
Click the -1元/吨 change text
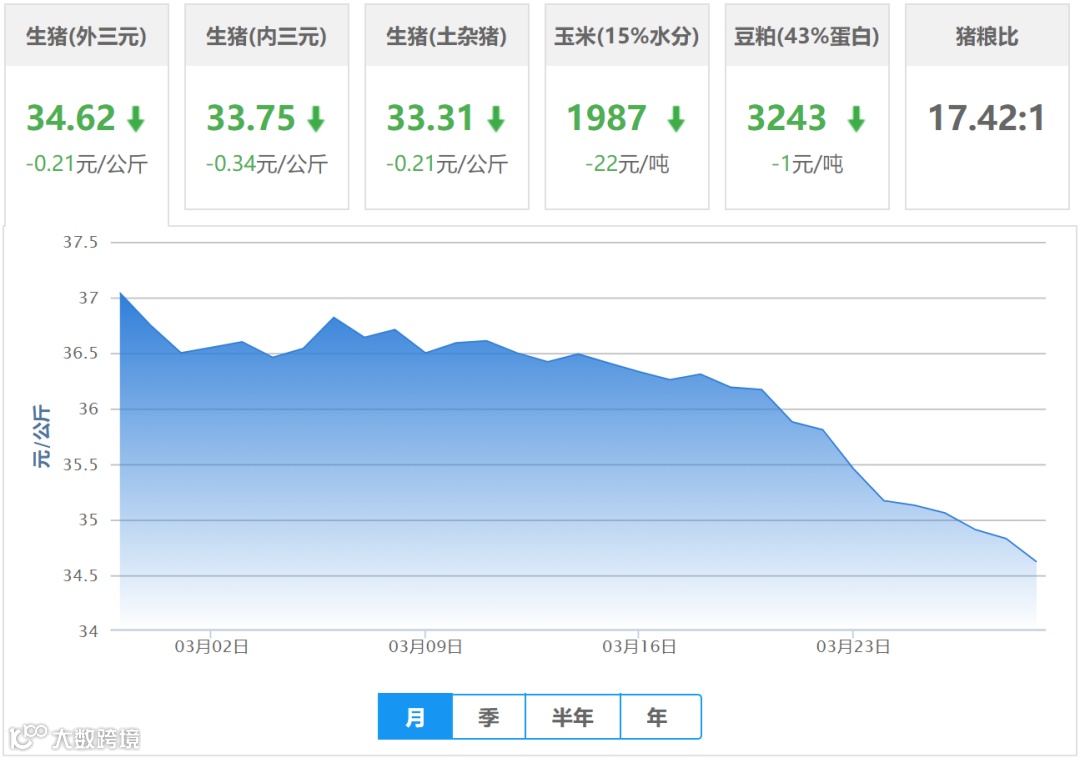pos(807,164)
